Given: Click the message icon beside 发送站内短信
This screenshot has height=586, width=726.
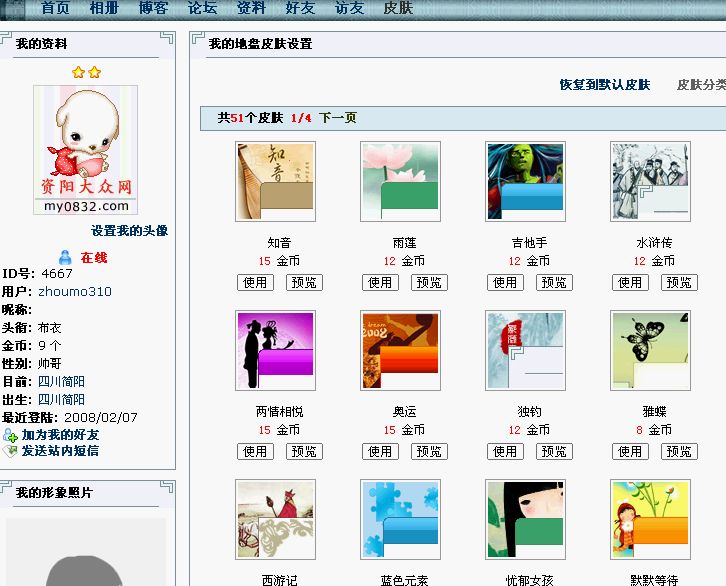Looking at the screenshot, I should click(10, 451).
